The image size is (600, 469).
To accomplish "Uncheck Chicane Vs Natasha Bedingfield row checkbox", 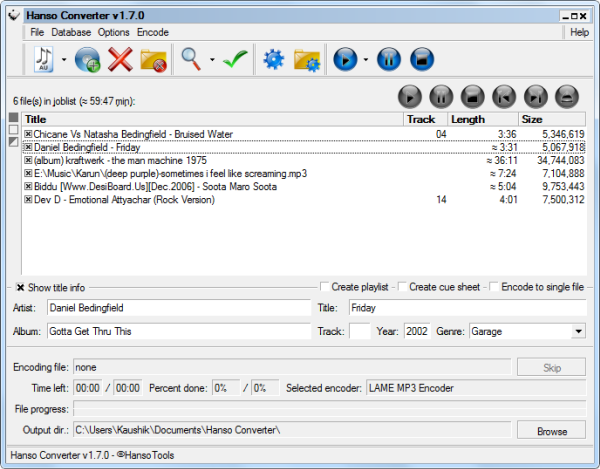I will [28, 134].
